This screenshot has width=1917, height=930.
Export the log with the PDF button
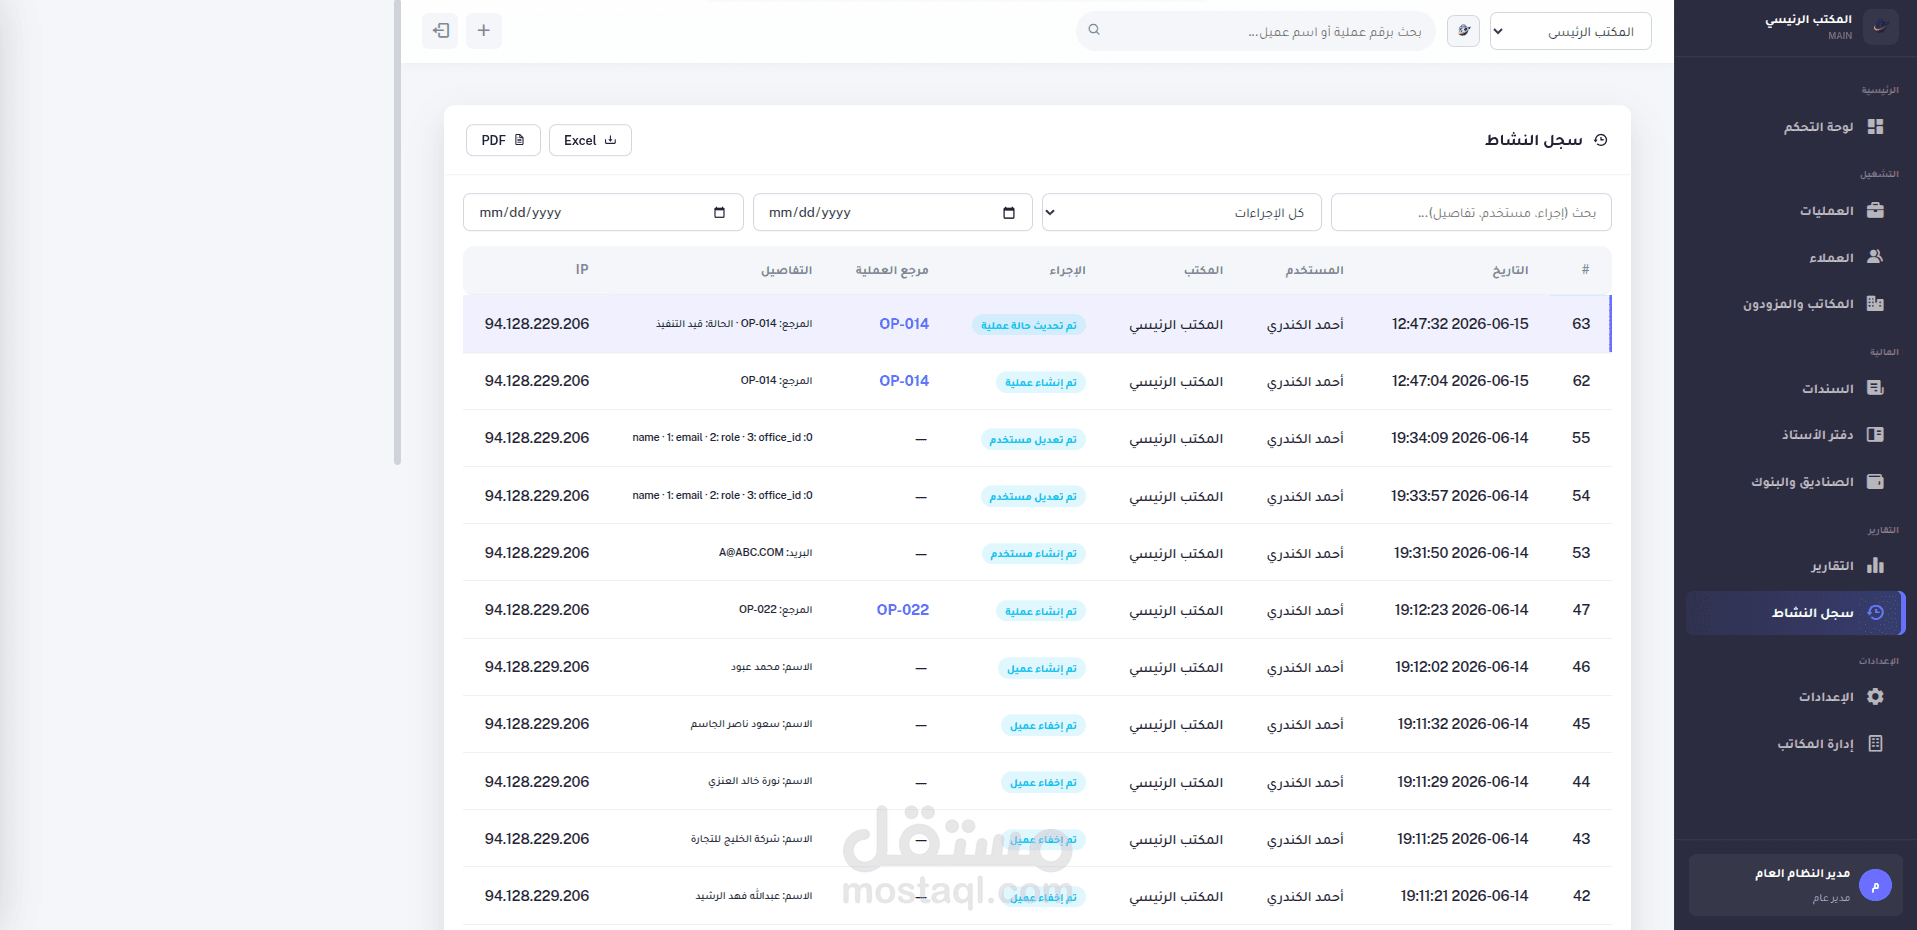pyautogui.click(x=503, y=140)
